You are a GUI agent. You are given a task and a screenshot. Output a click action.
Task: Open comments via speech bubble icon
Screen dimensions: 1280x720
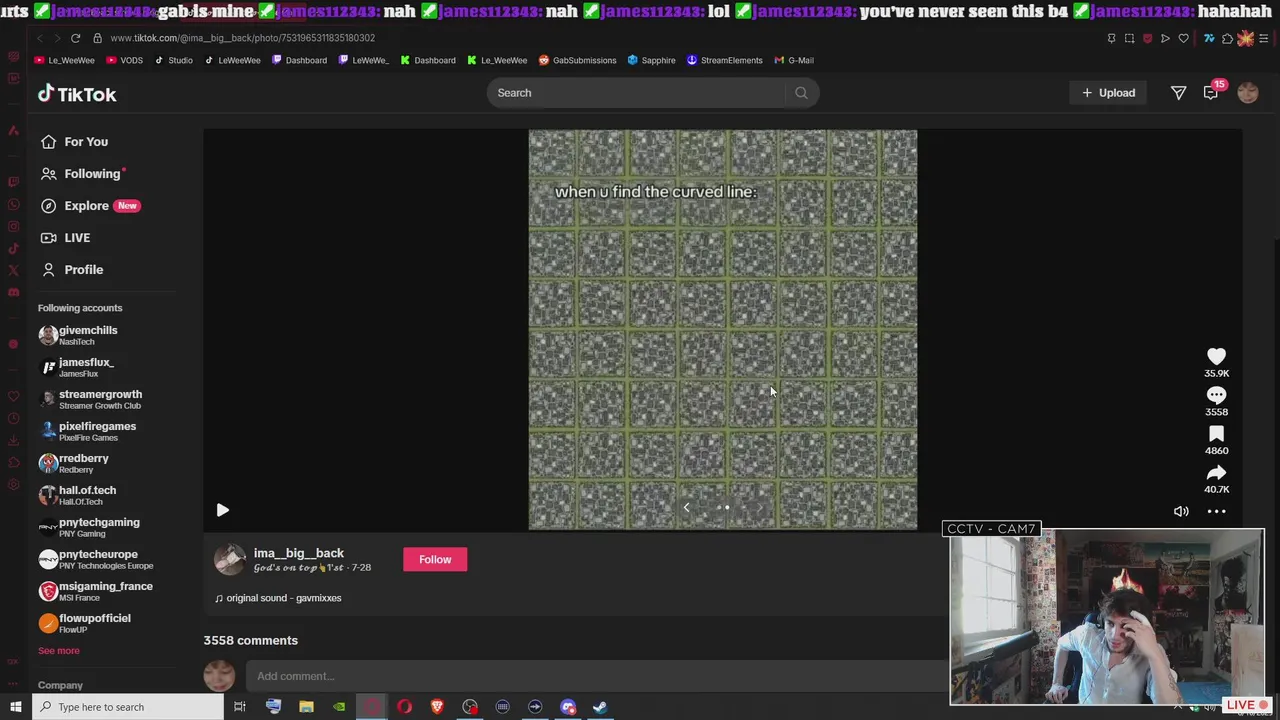click(x=1216, y=395)
